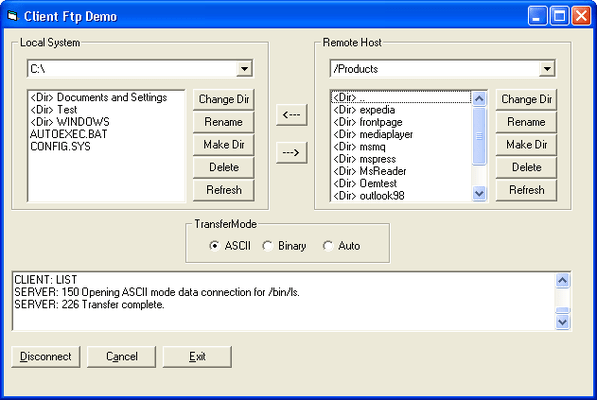
Task: Select the parent '..' remote directory entry
Action: click(401, 97)
